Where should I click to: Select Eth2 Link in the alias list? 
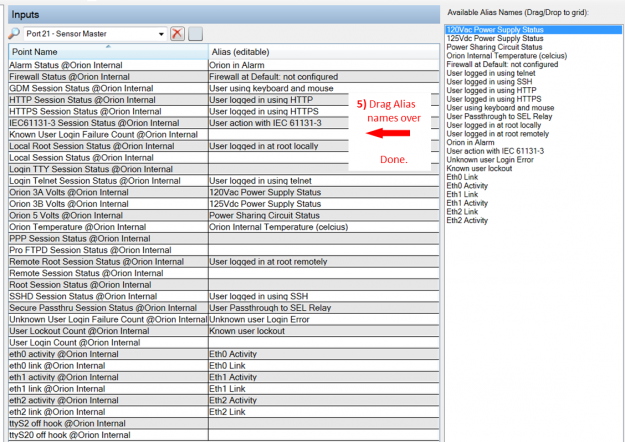[462, 212]
